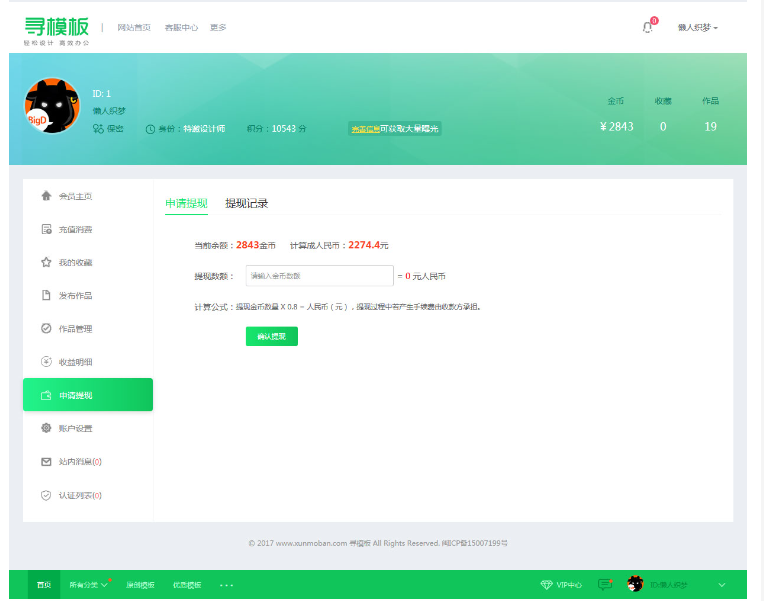The image size is (764, 601).
Task: Click the 2274.4元 converted amount
Action: pos(368,245)
